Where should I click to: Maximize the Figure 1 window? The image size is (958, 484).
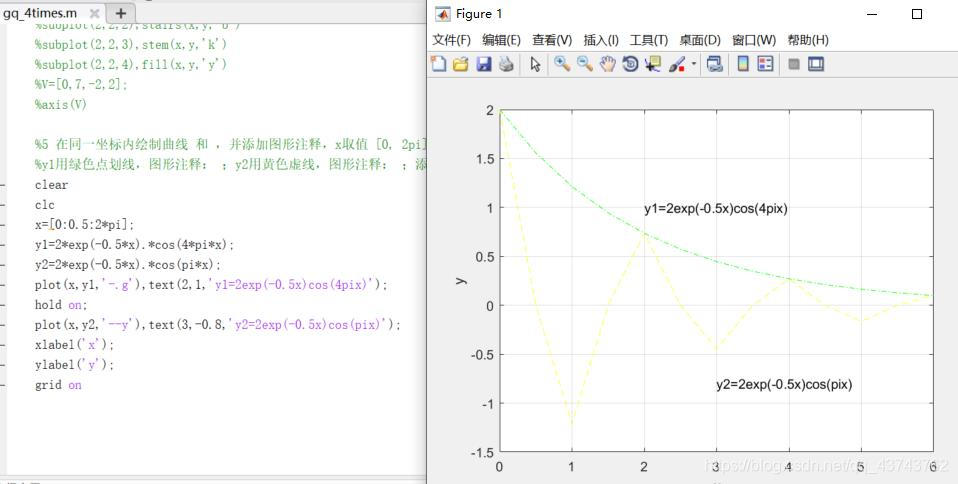pyautogui.click(x=916, y=14)
